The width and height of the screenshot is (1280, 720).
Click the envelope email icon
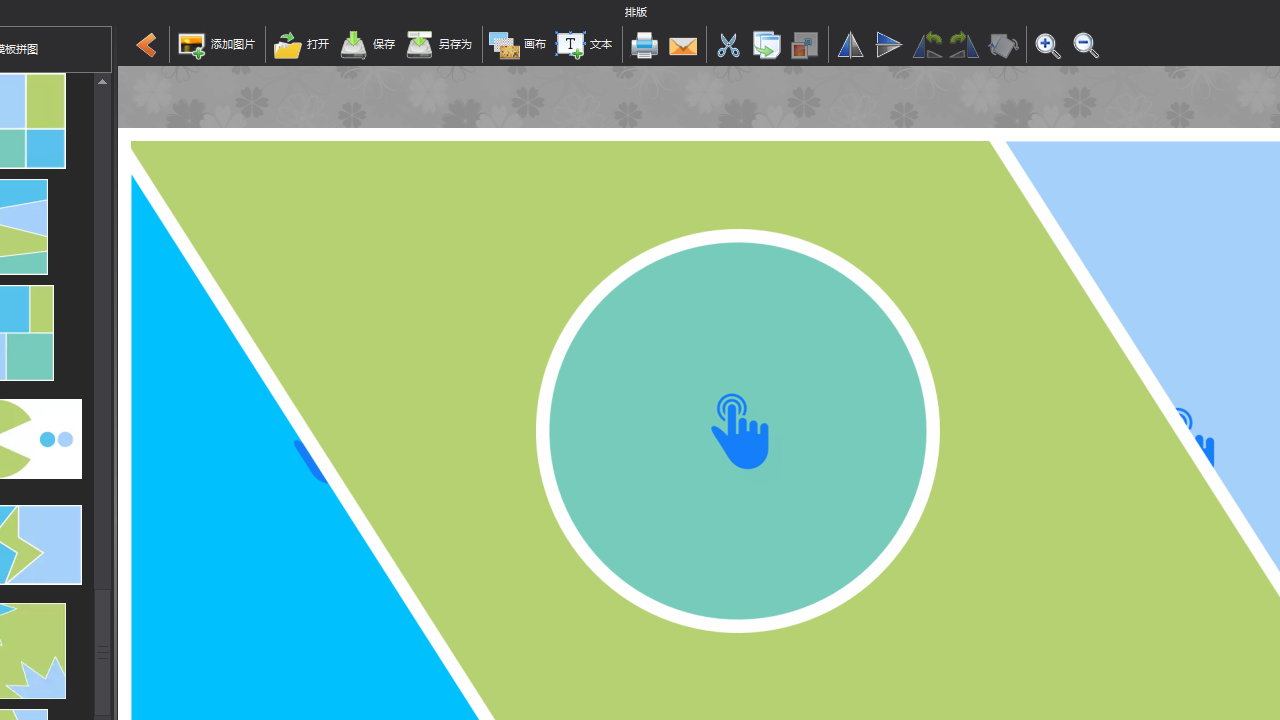point(683,45)
